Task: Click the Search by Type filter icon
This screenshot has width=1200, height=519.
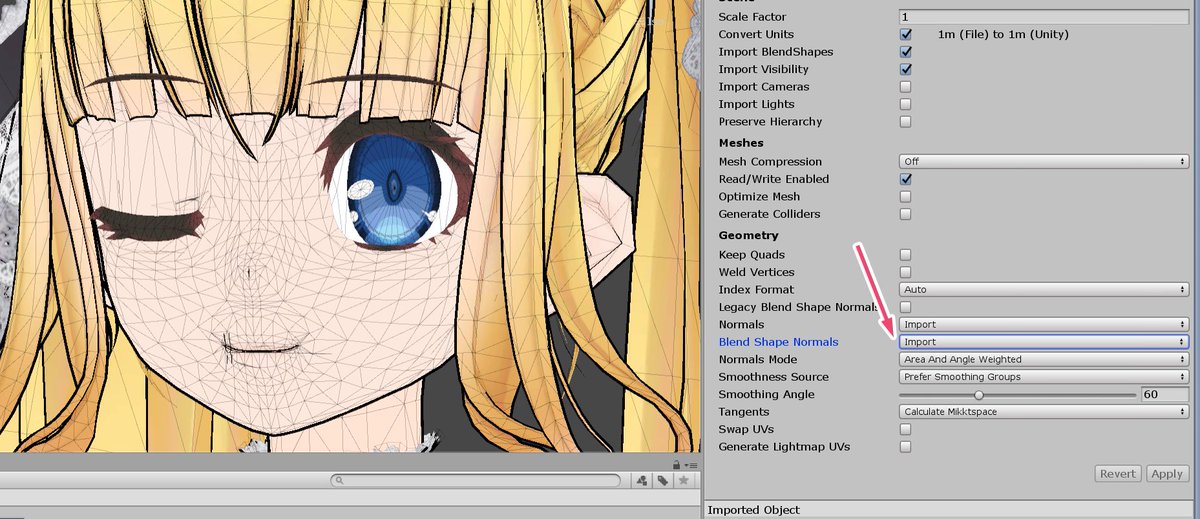Action: tap(642, 481)
